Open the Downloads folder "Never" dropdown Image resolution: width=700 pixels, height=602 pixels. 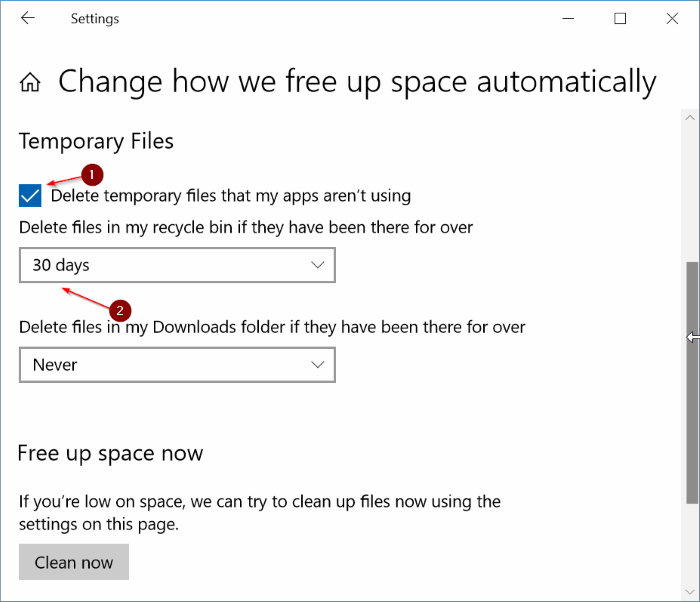pos(177,365)
